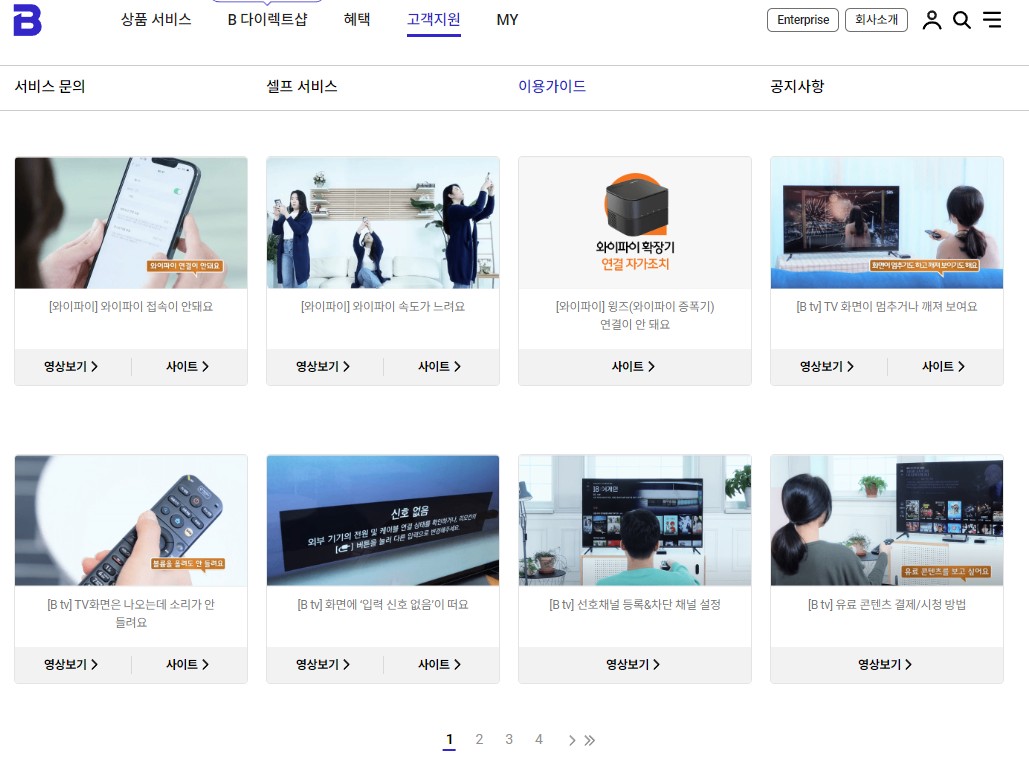Open 혜택 menu
1029x765 pixels.
(x=357, y=20)
